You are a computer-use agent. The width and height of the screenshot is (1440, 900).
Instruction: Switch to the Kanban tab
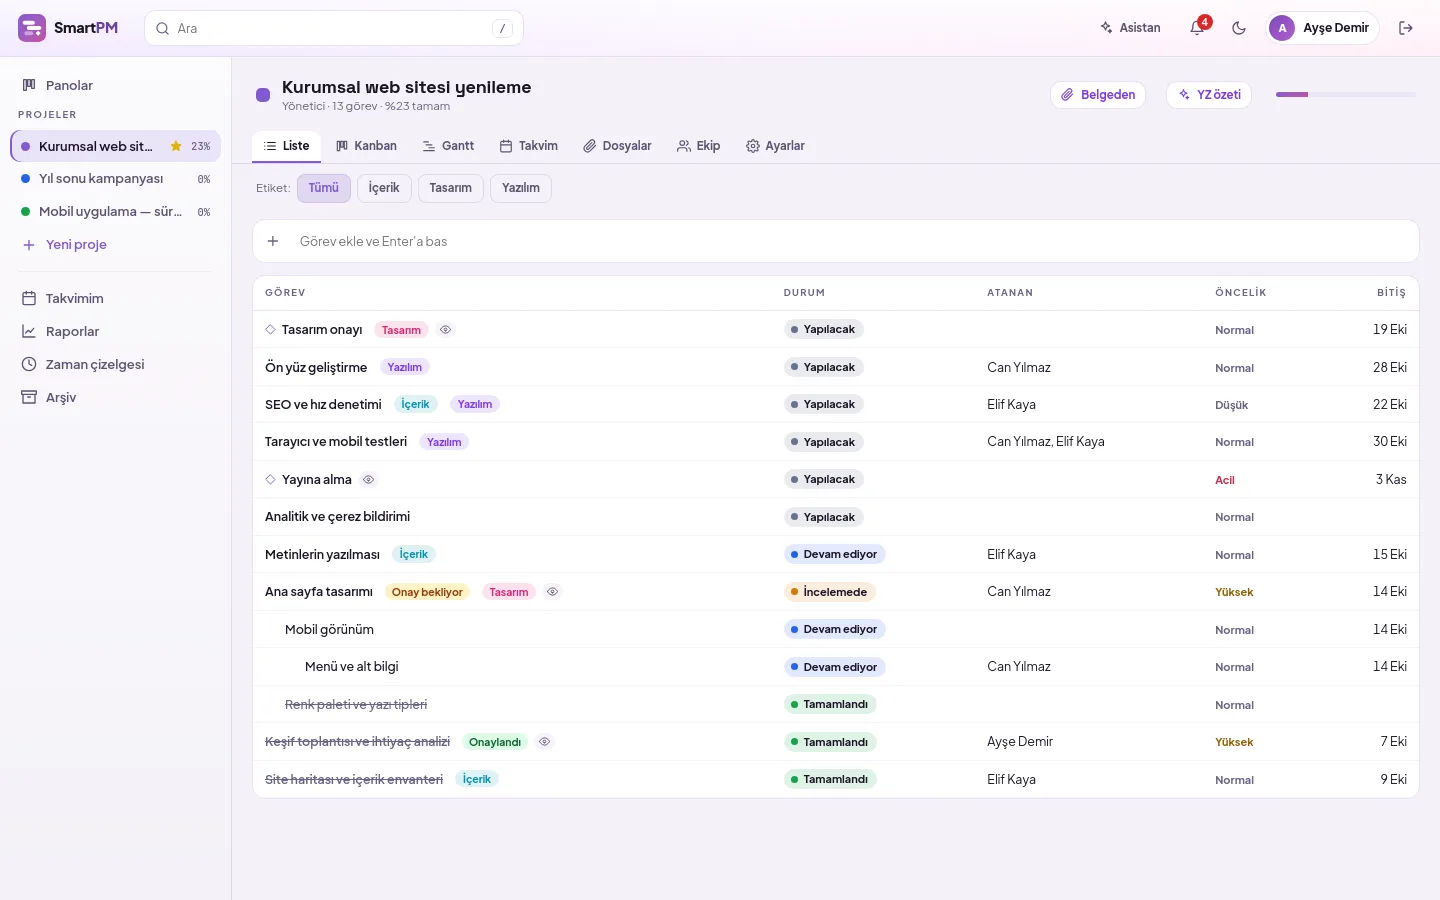(366, 146)
